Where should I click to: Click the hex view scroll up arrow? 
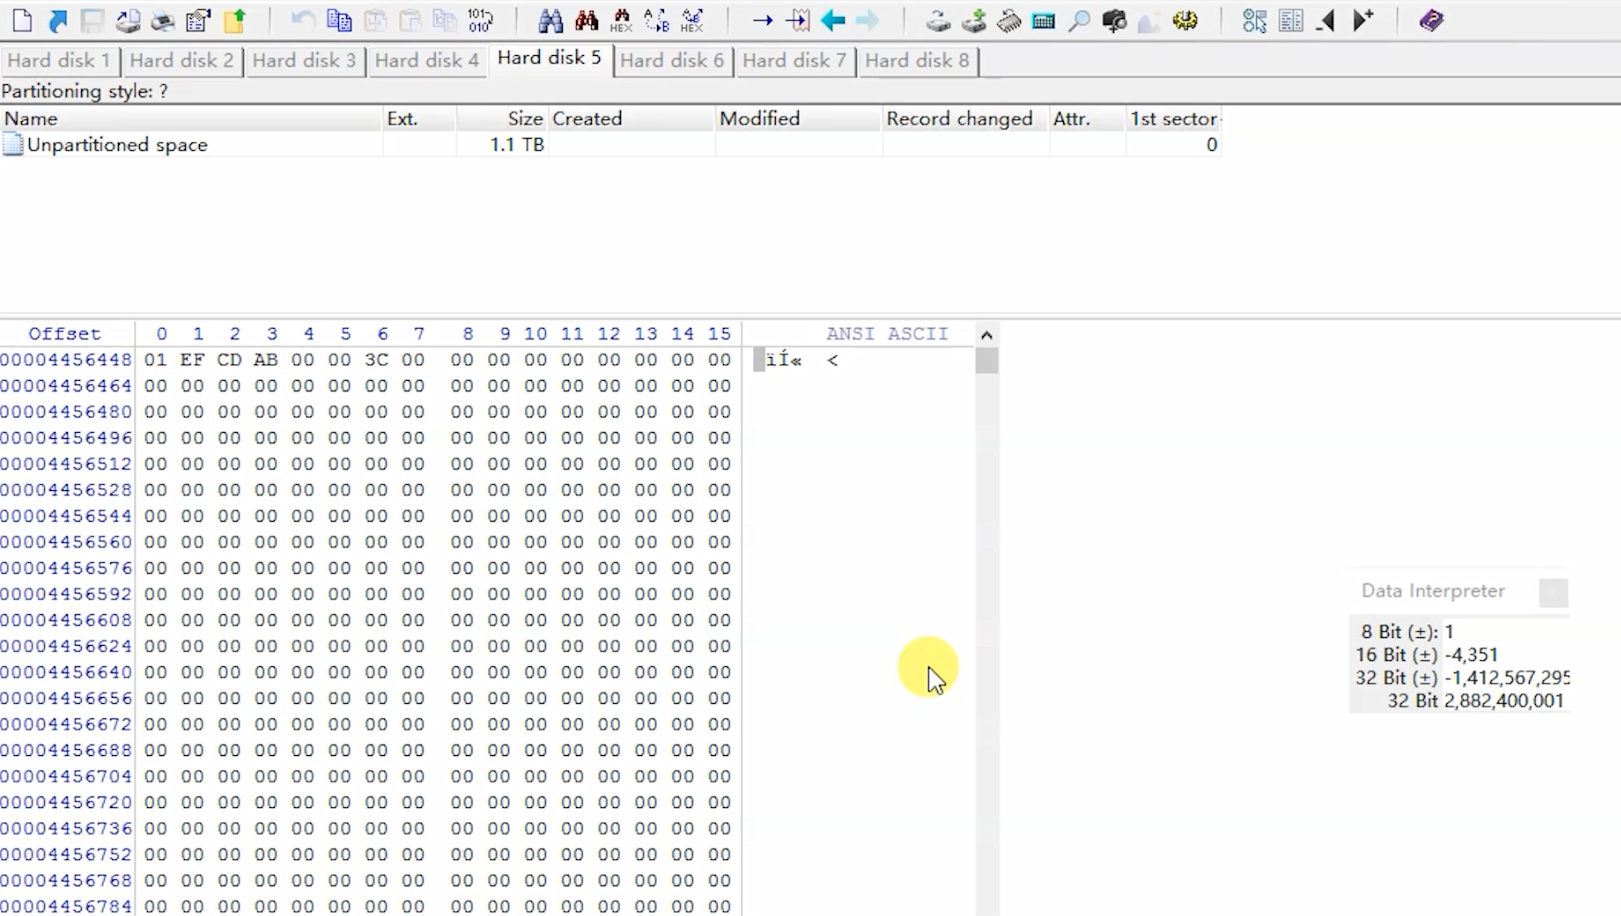[x=986, y=335]
